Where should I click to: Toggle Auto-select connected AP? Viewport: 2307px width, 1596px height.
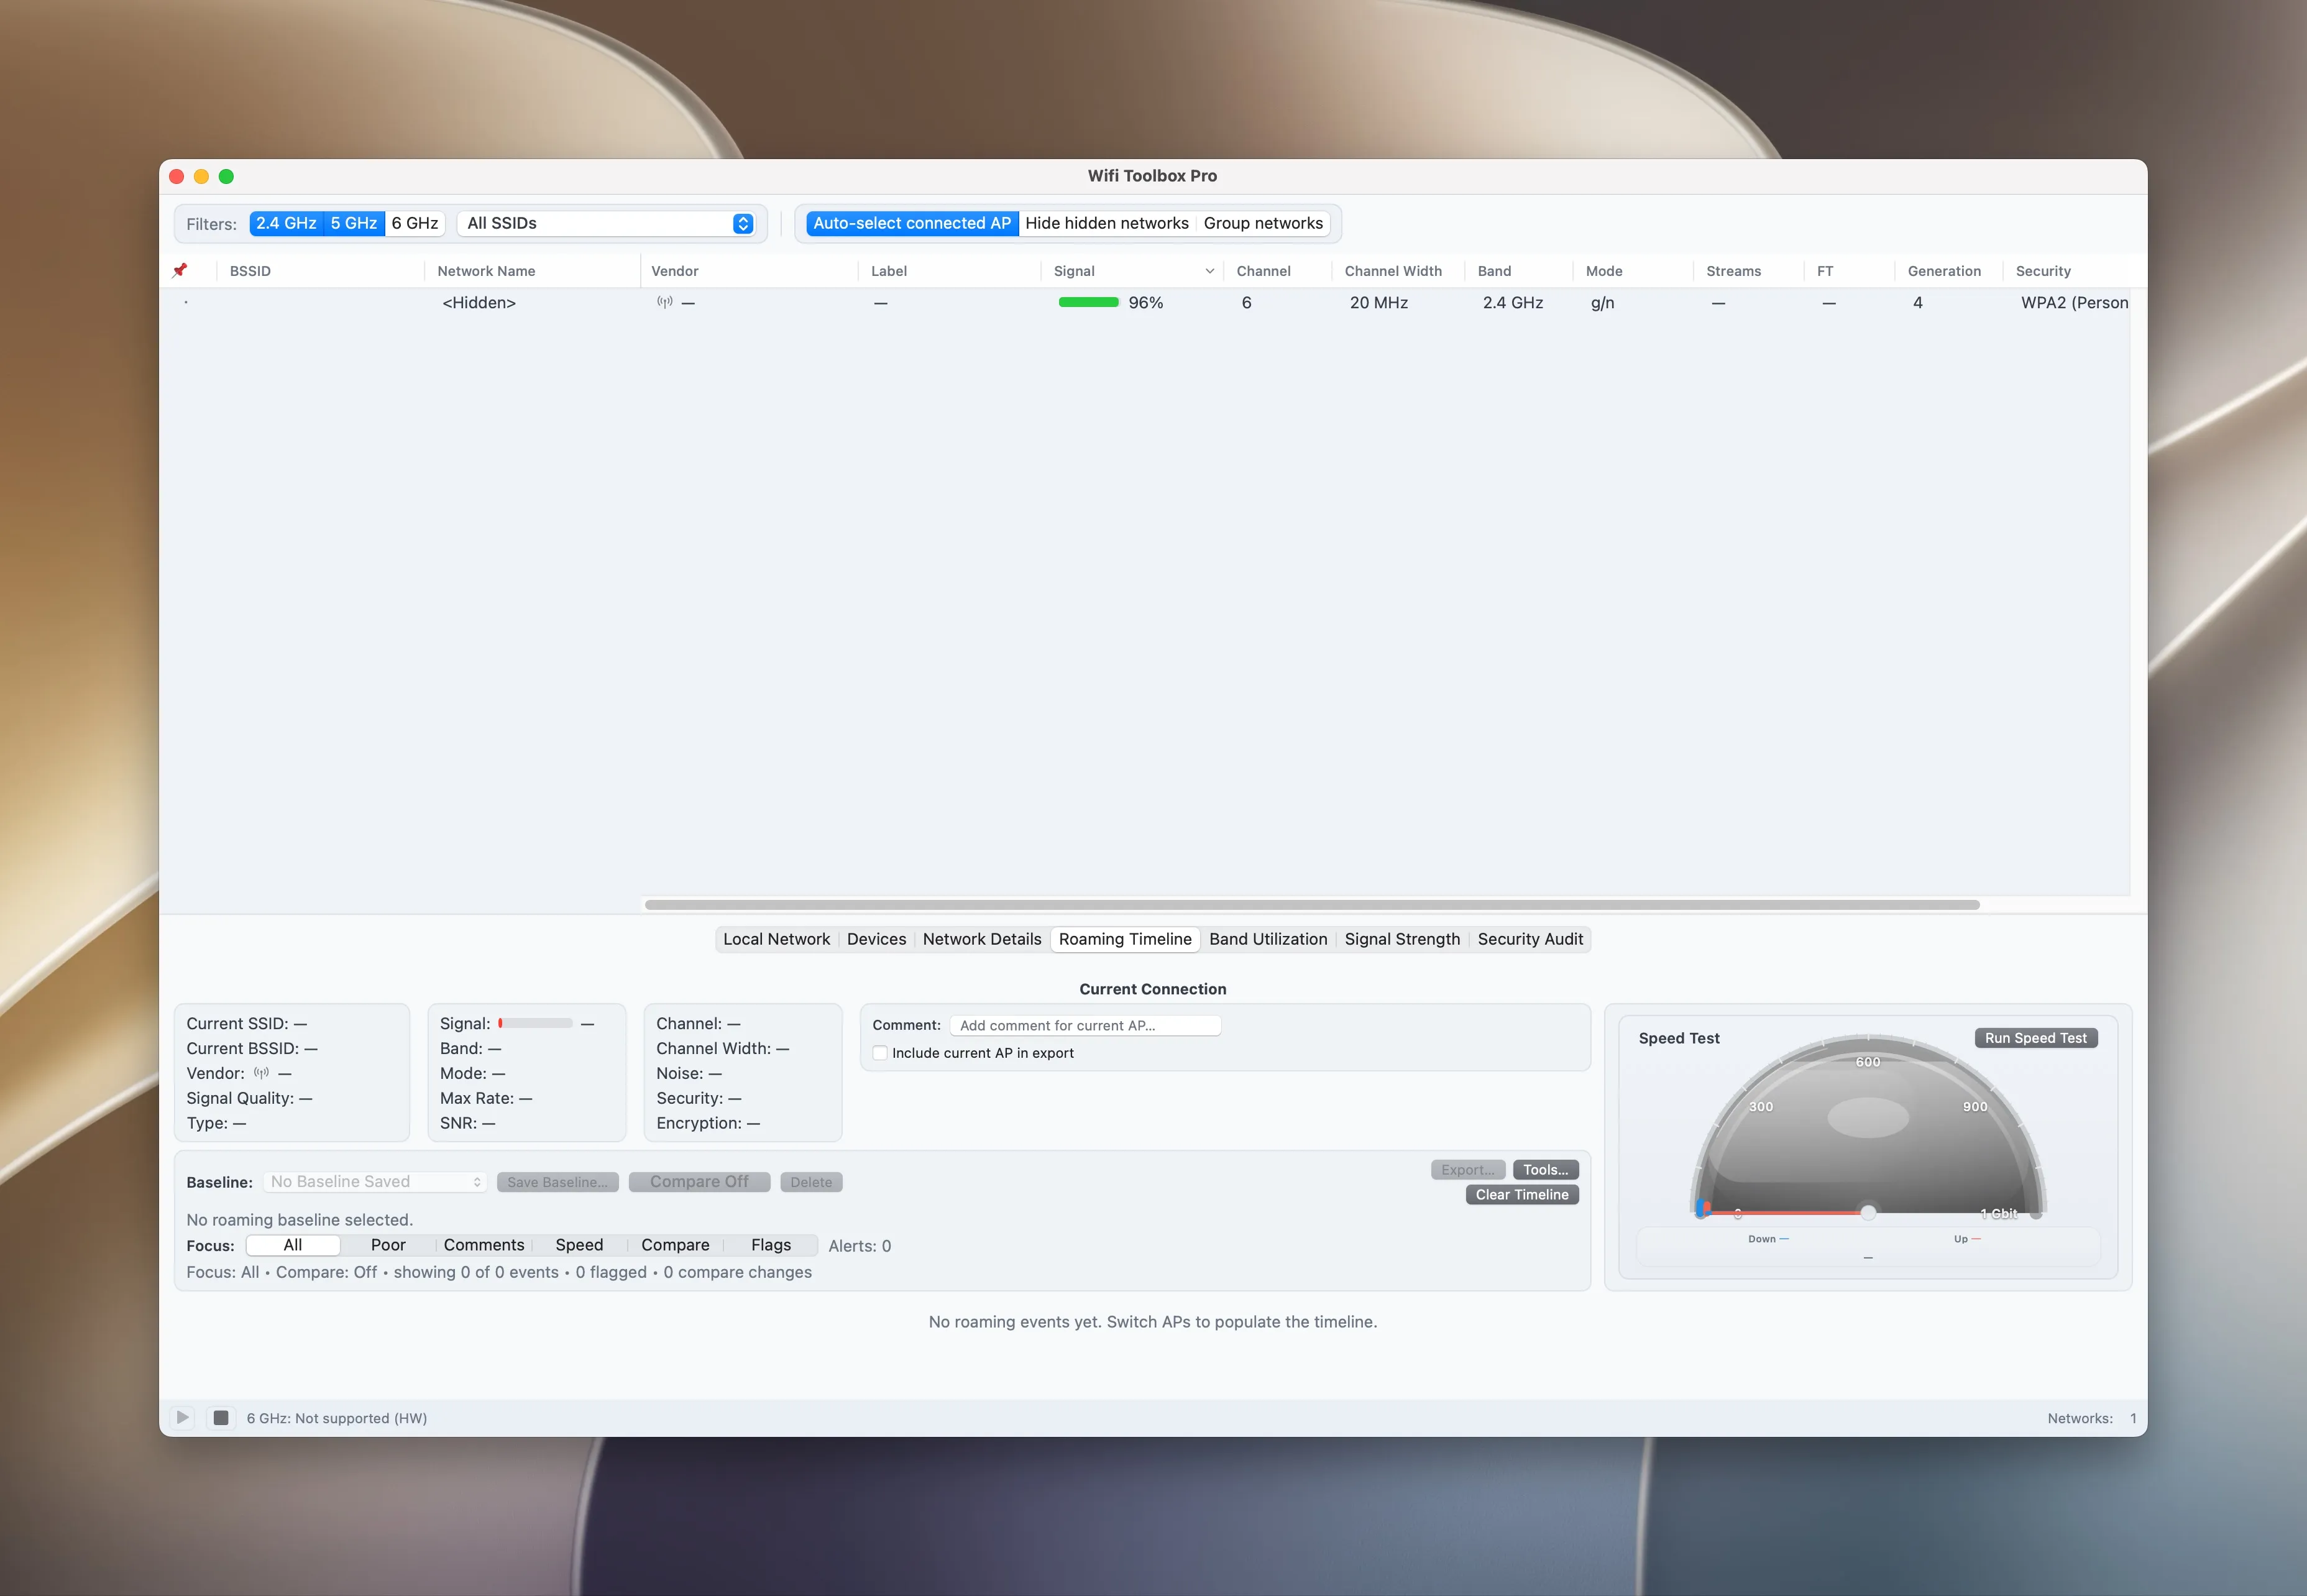pos(912,223)
